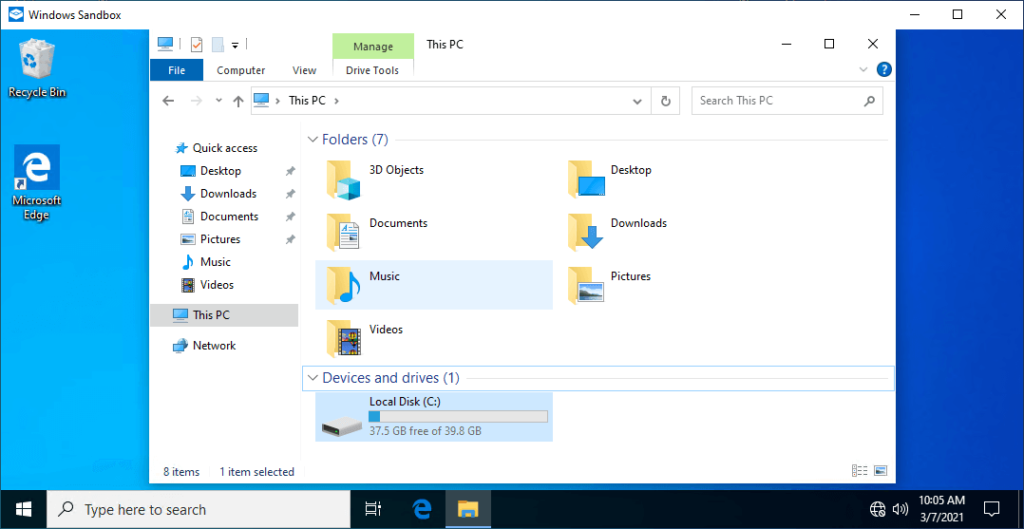Click the '37.5 GB free of 39.8 GB' text
Screen dimensions: 1024x529
[x=426, y=432]
